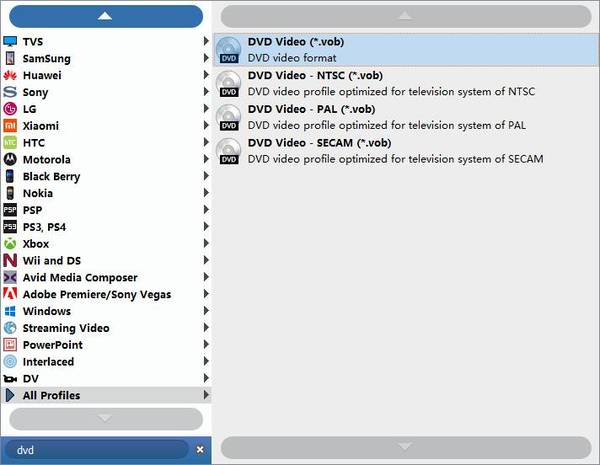Click the DV label

coord(31,379)
